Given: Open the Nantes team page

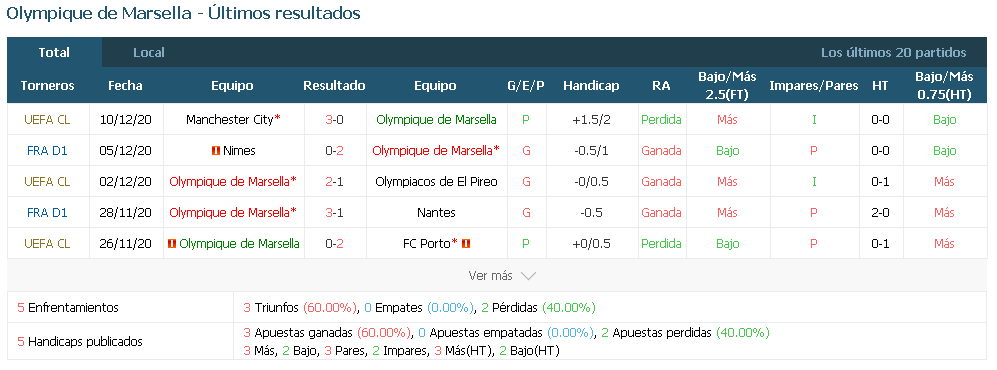Looking at the screenshot, I should 436,212.
